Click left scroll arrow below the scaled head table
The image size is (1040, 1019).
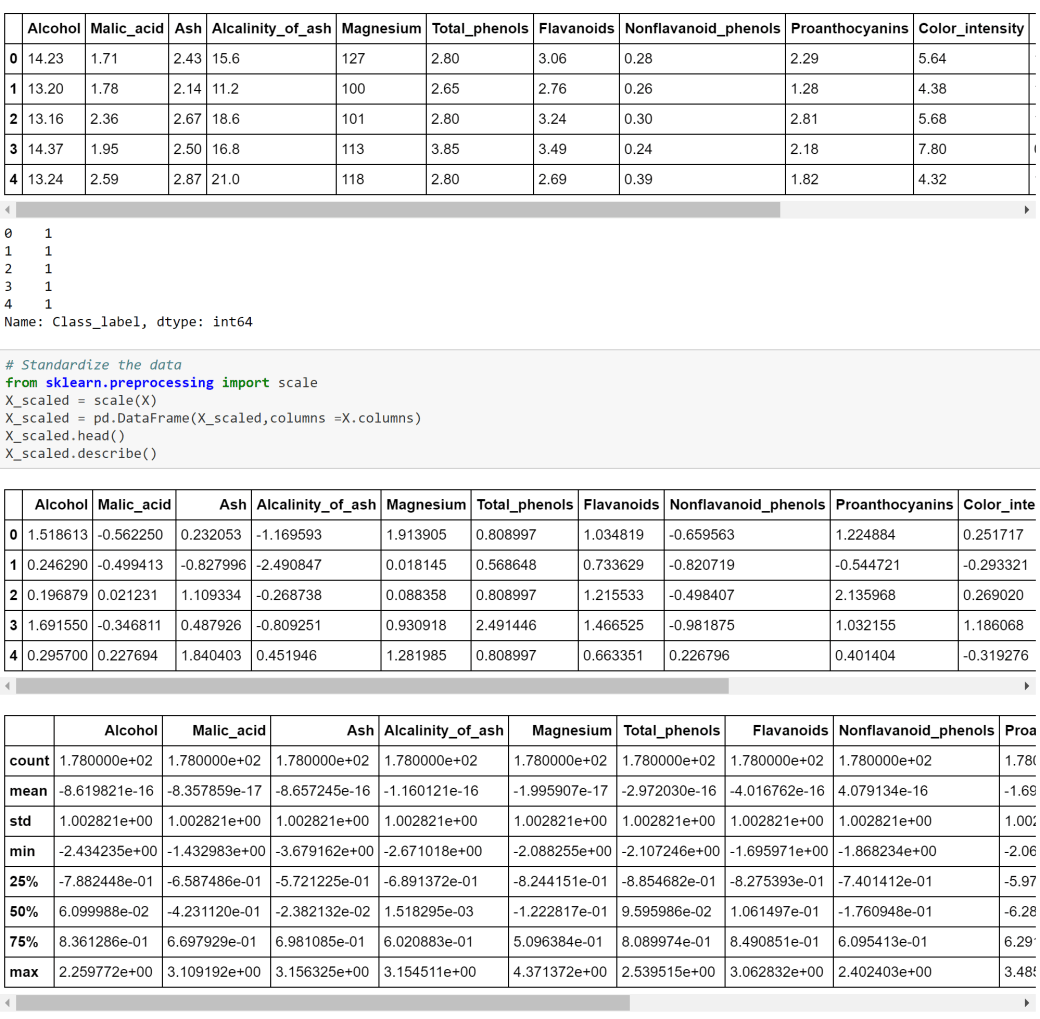click(7, 686)
